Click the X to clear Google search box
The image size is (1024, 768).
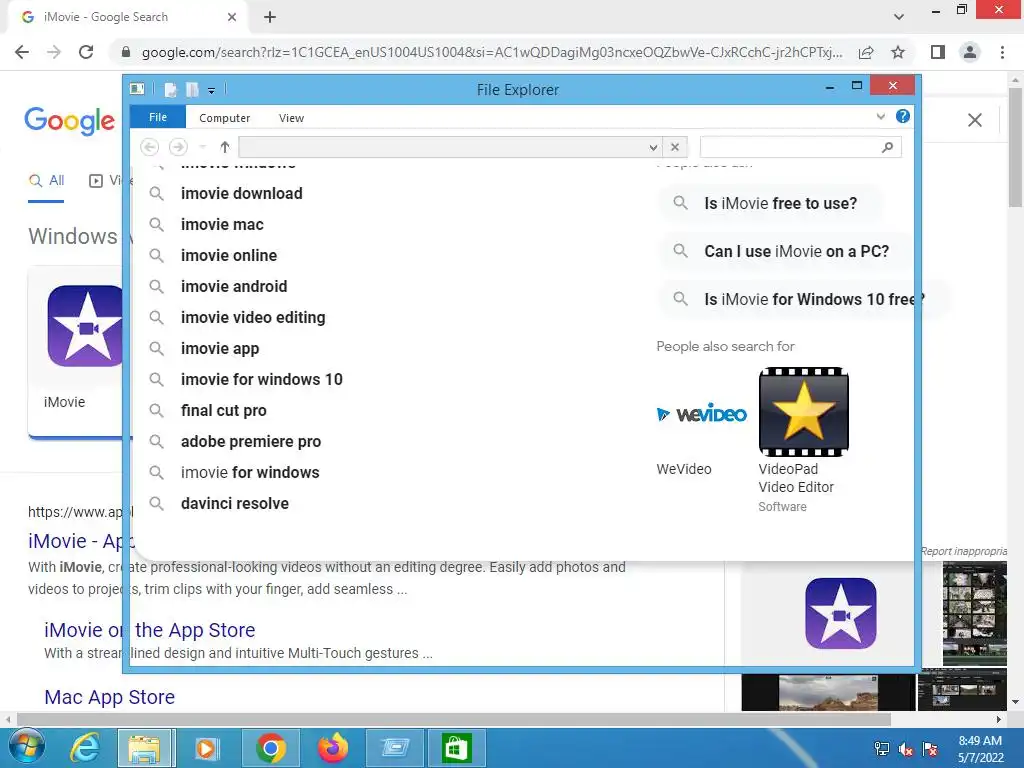974,120
